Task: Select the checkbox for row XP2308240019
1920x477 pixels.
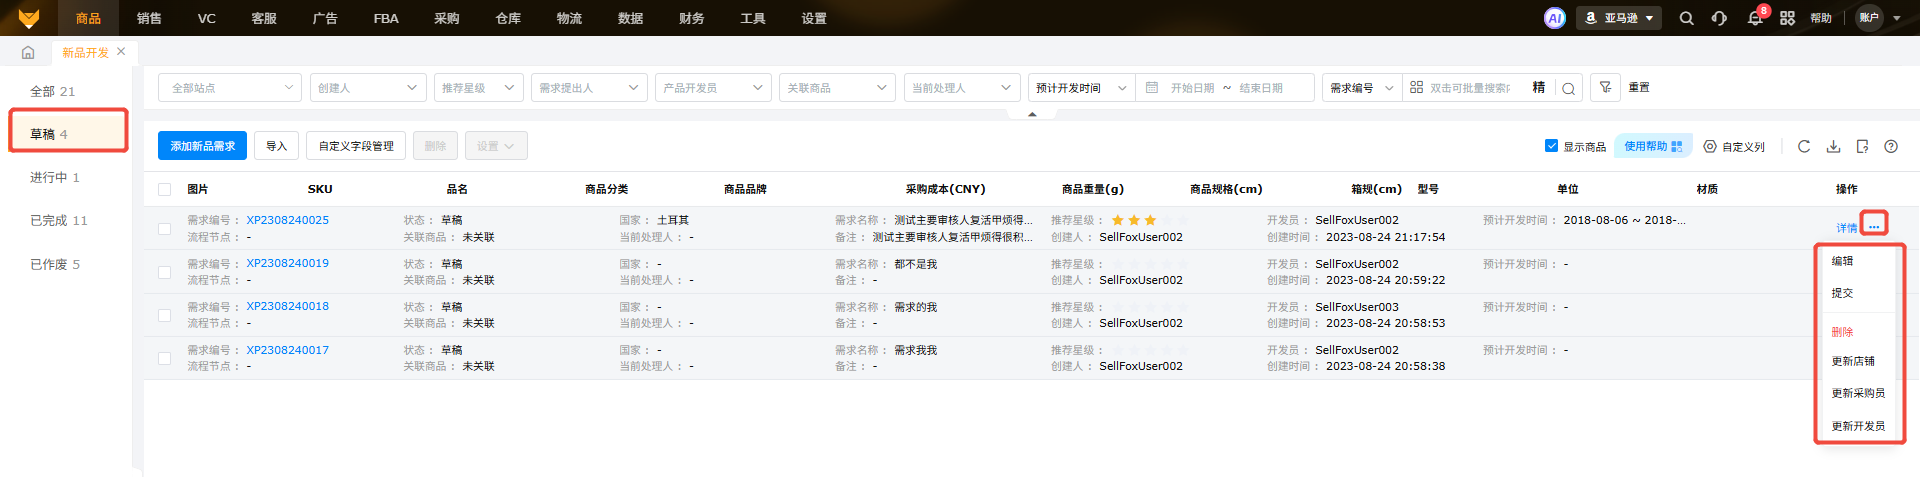Action: click(x=165, y=272)
